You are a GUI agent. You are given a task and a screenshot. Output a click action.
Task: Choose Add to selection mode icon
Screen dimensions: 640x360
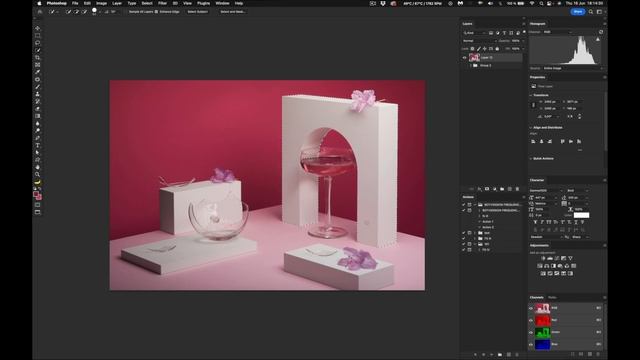(76, 12)
